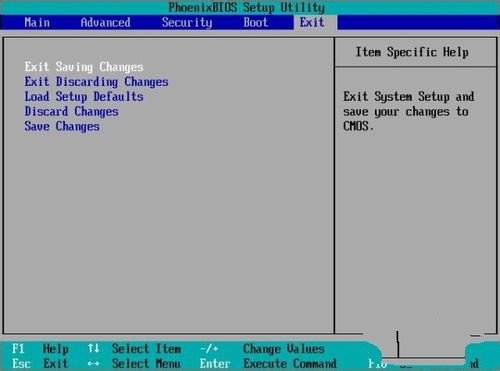Click the PhoenixBIOS Setup Utility title

click(x=246, y=7)
